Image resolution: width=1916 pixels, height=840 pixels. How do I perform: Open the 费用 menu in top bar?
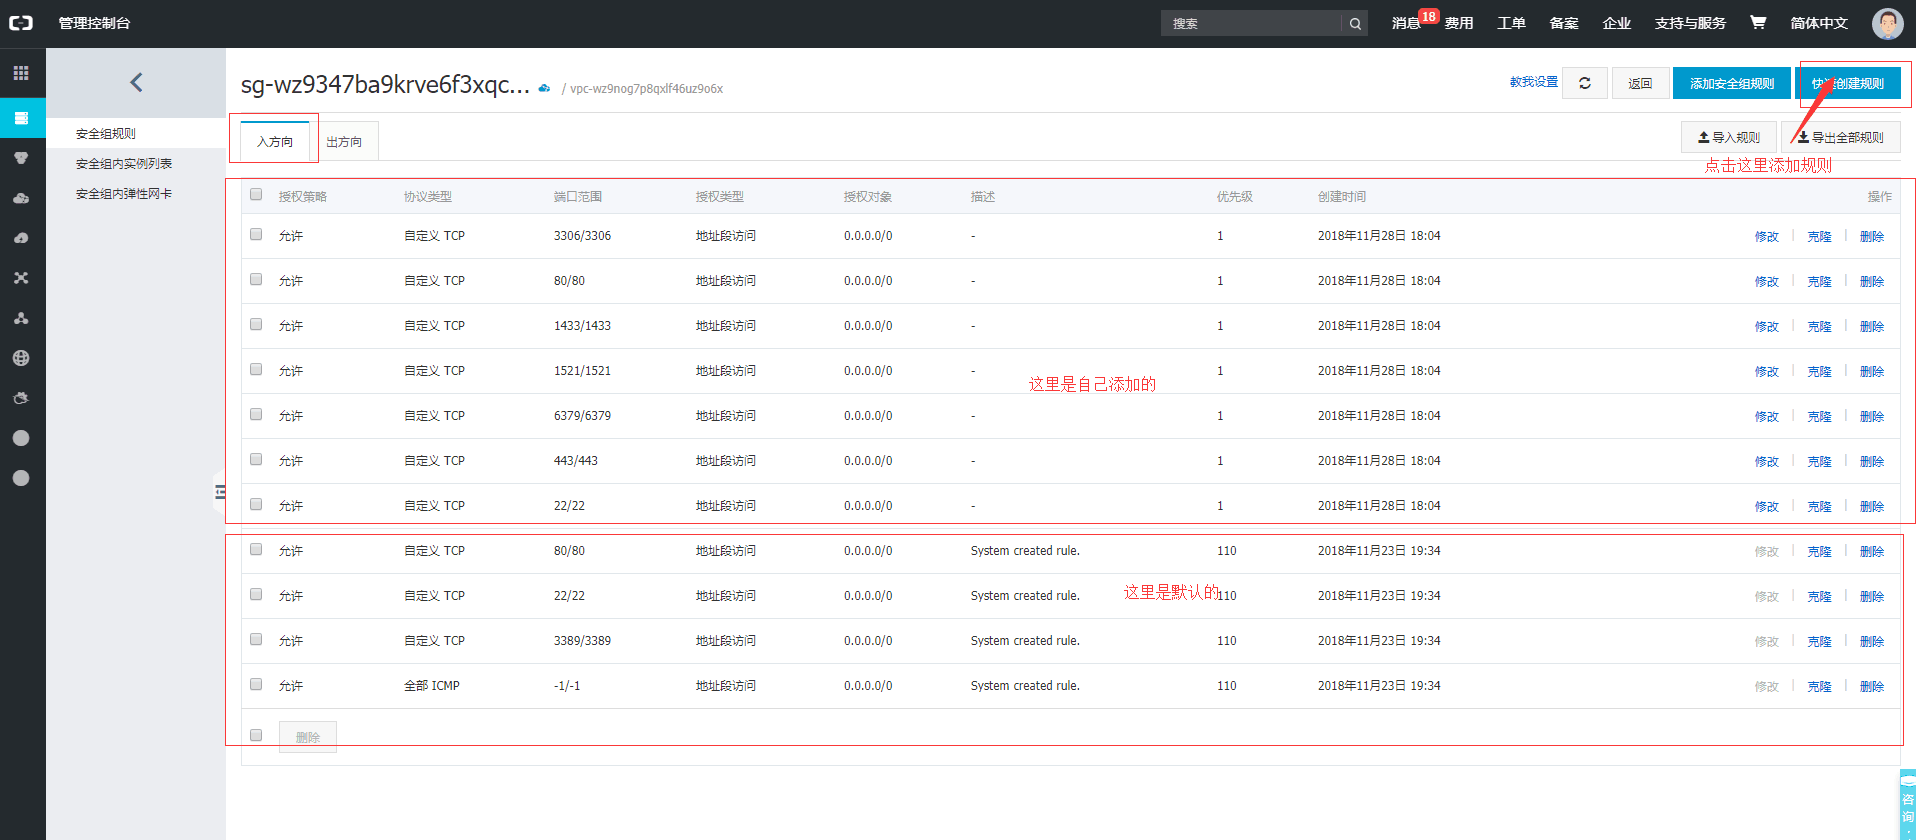tap(1459, 23)
